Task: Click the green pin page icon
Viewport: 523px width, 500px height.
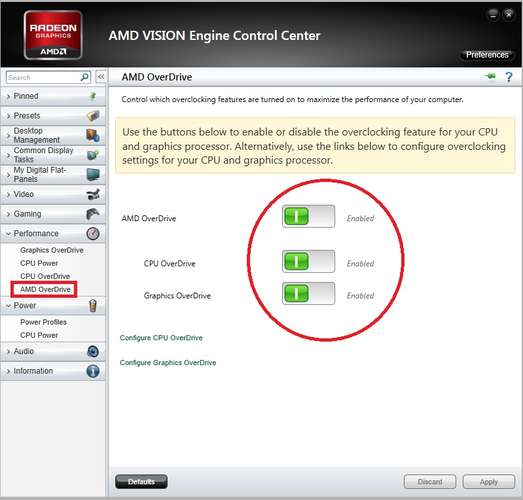Action: (x=490, y=76)
